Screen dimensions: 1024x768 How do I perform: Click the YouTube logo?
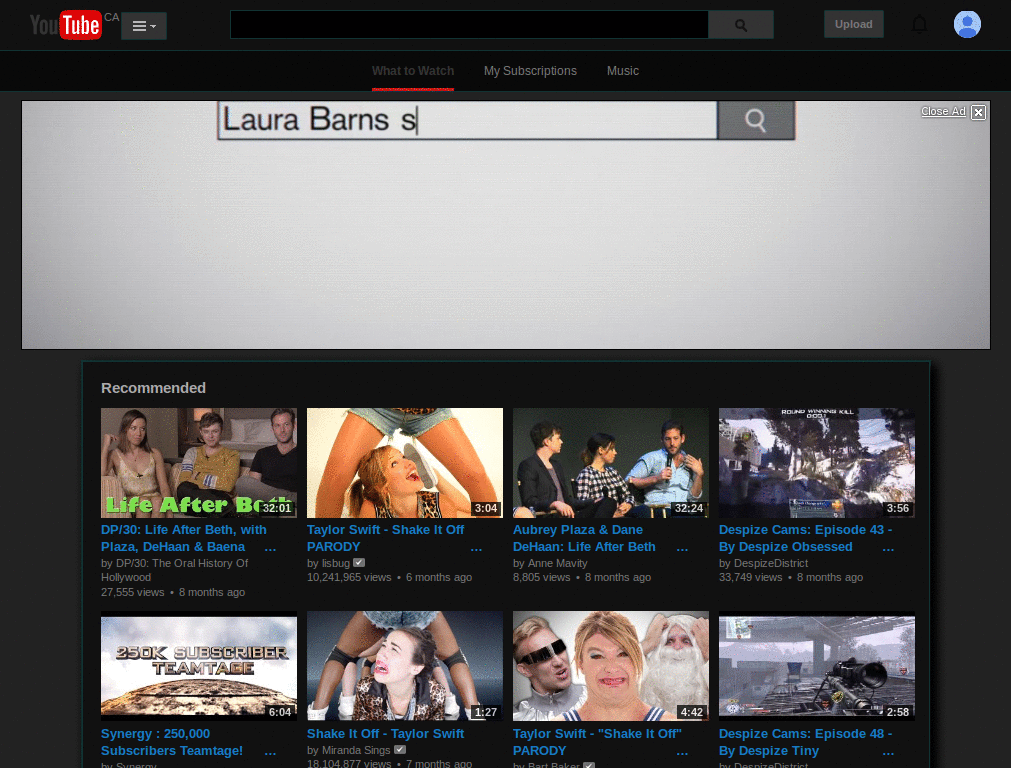[x=65, y=25]
